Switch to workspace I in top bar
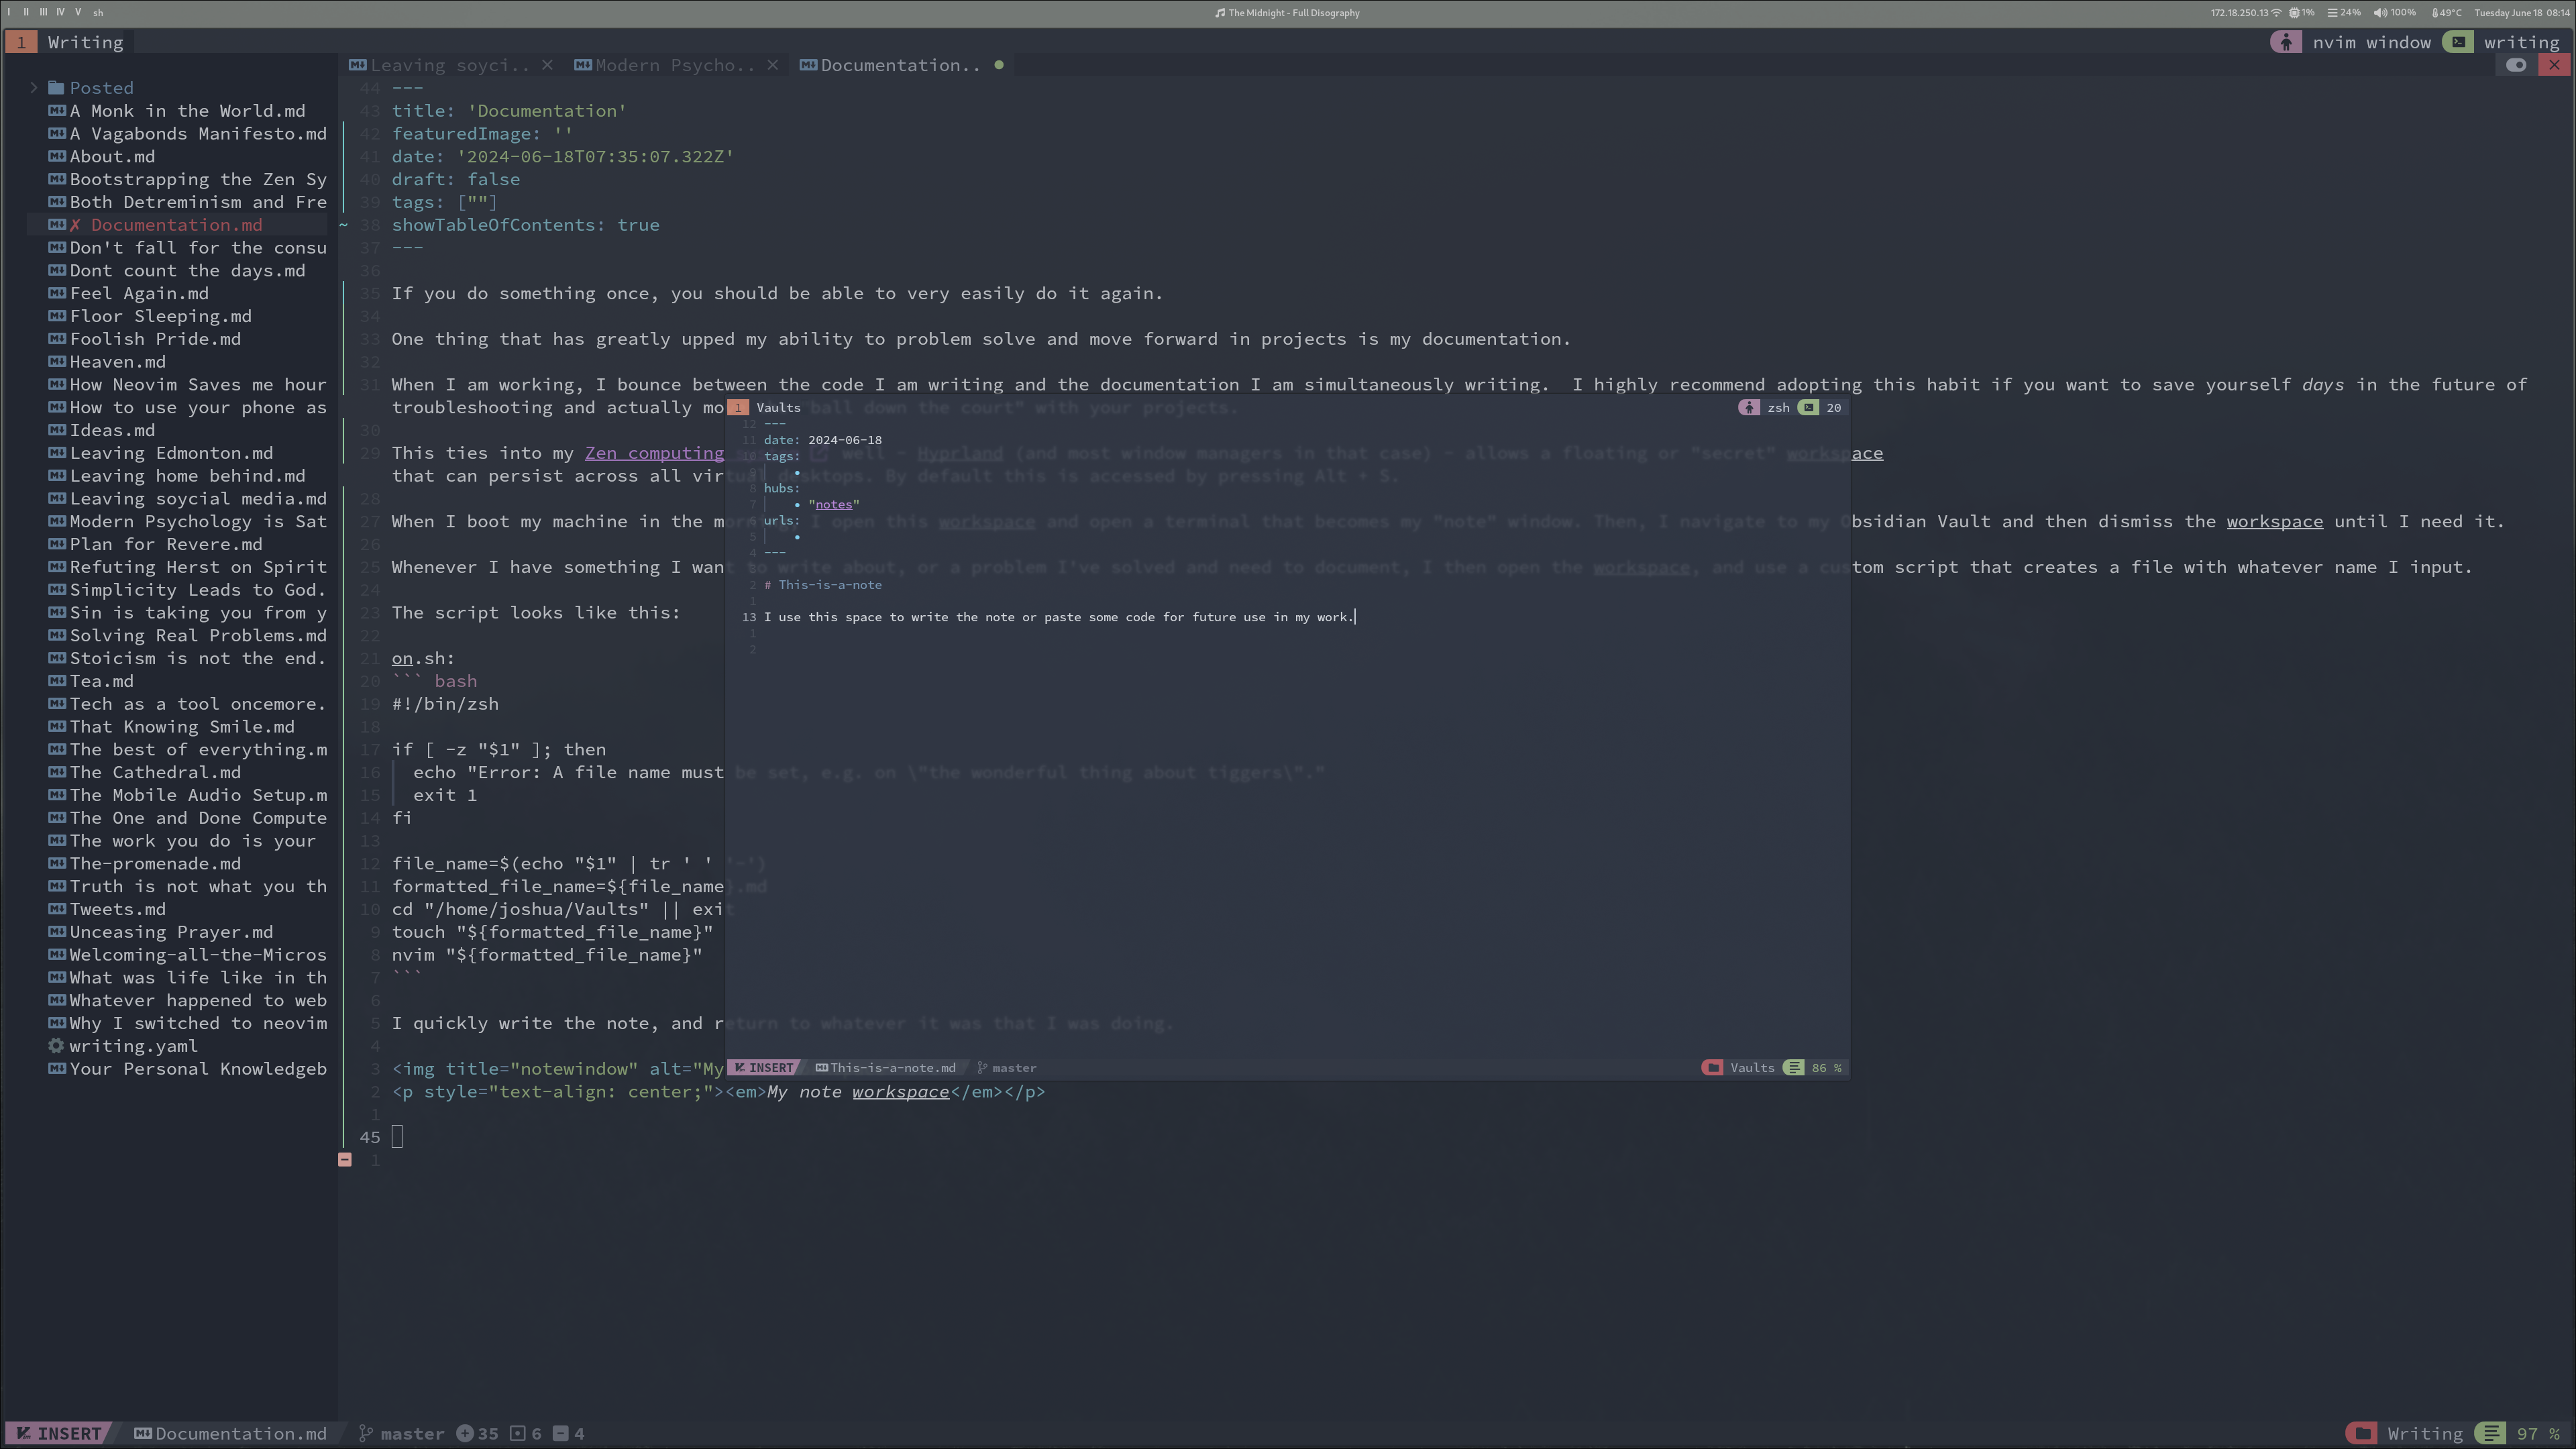The image size is (2576, 1449). [x=10, y=13]
